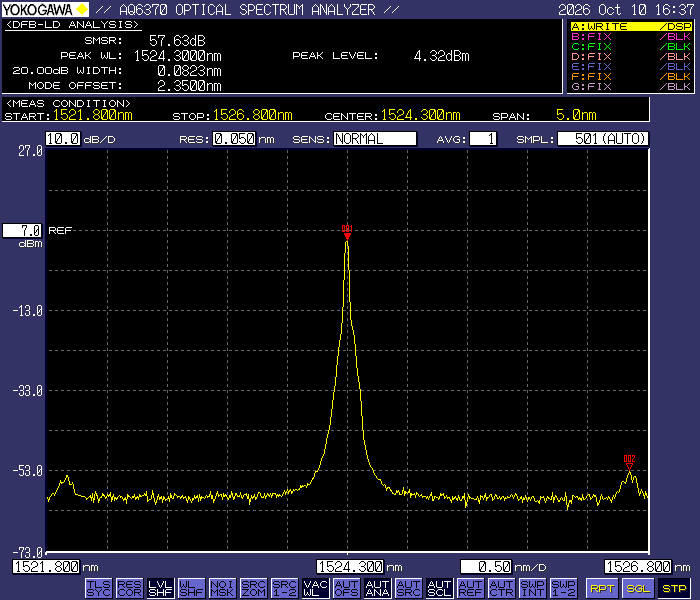
Task: Click the 27.0 top axis label
Action: pos(30,151)
